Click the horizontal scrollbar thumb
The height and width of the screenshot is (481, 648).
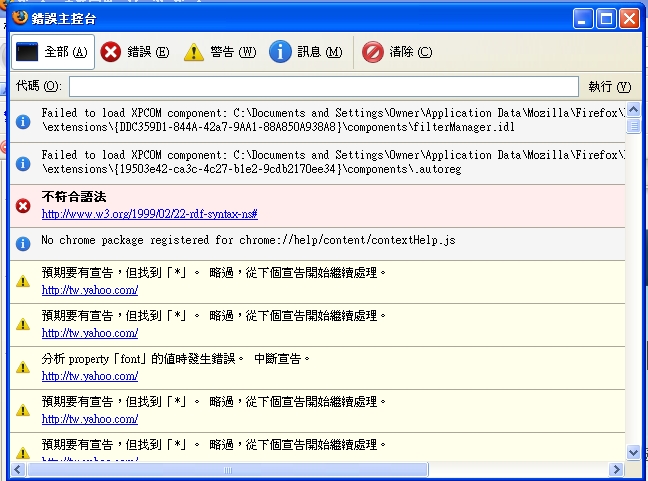(x=228, y=469)
